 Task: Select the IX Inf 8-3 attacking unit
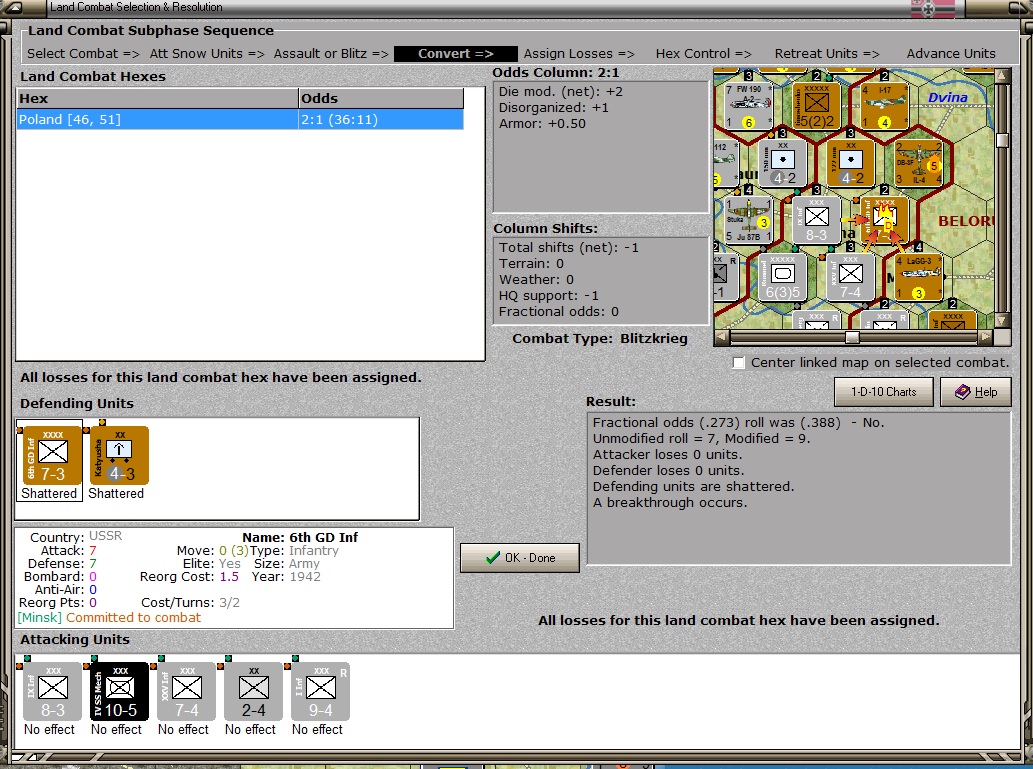(53, 691)
